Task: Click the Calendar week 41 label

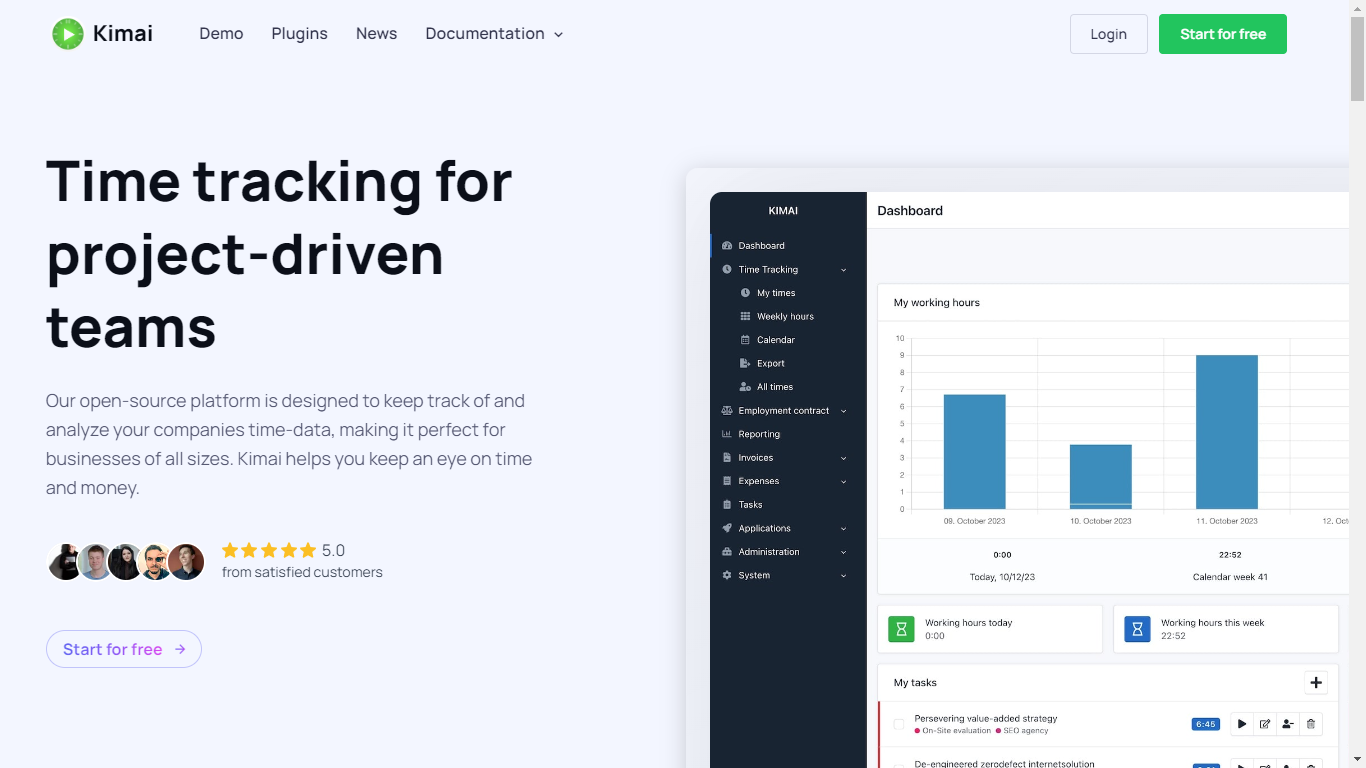Action: pyautogui.click(x=1230, y=577)
